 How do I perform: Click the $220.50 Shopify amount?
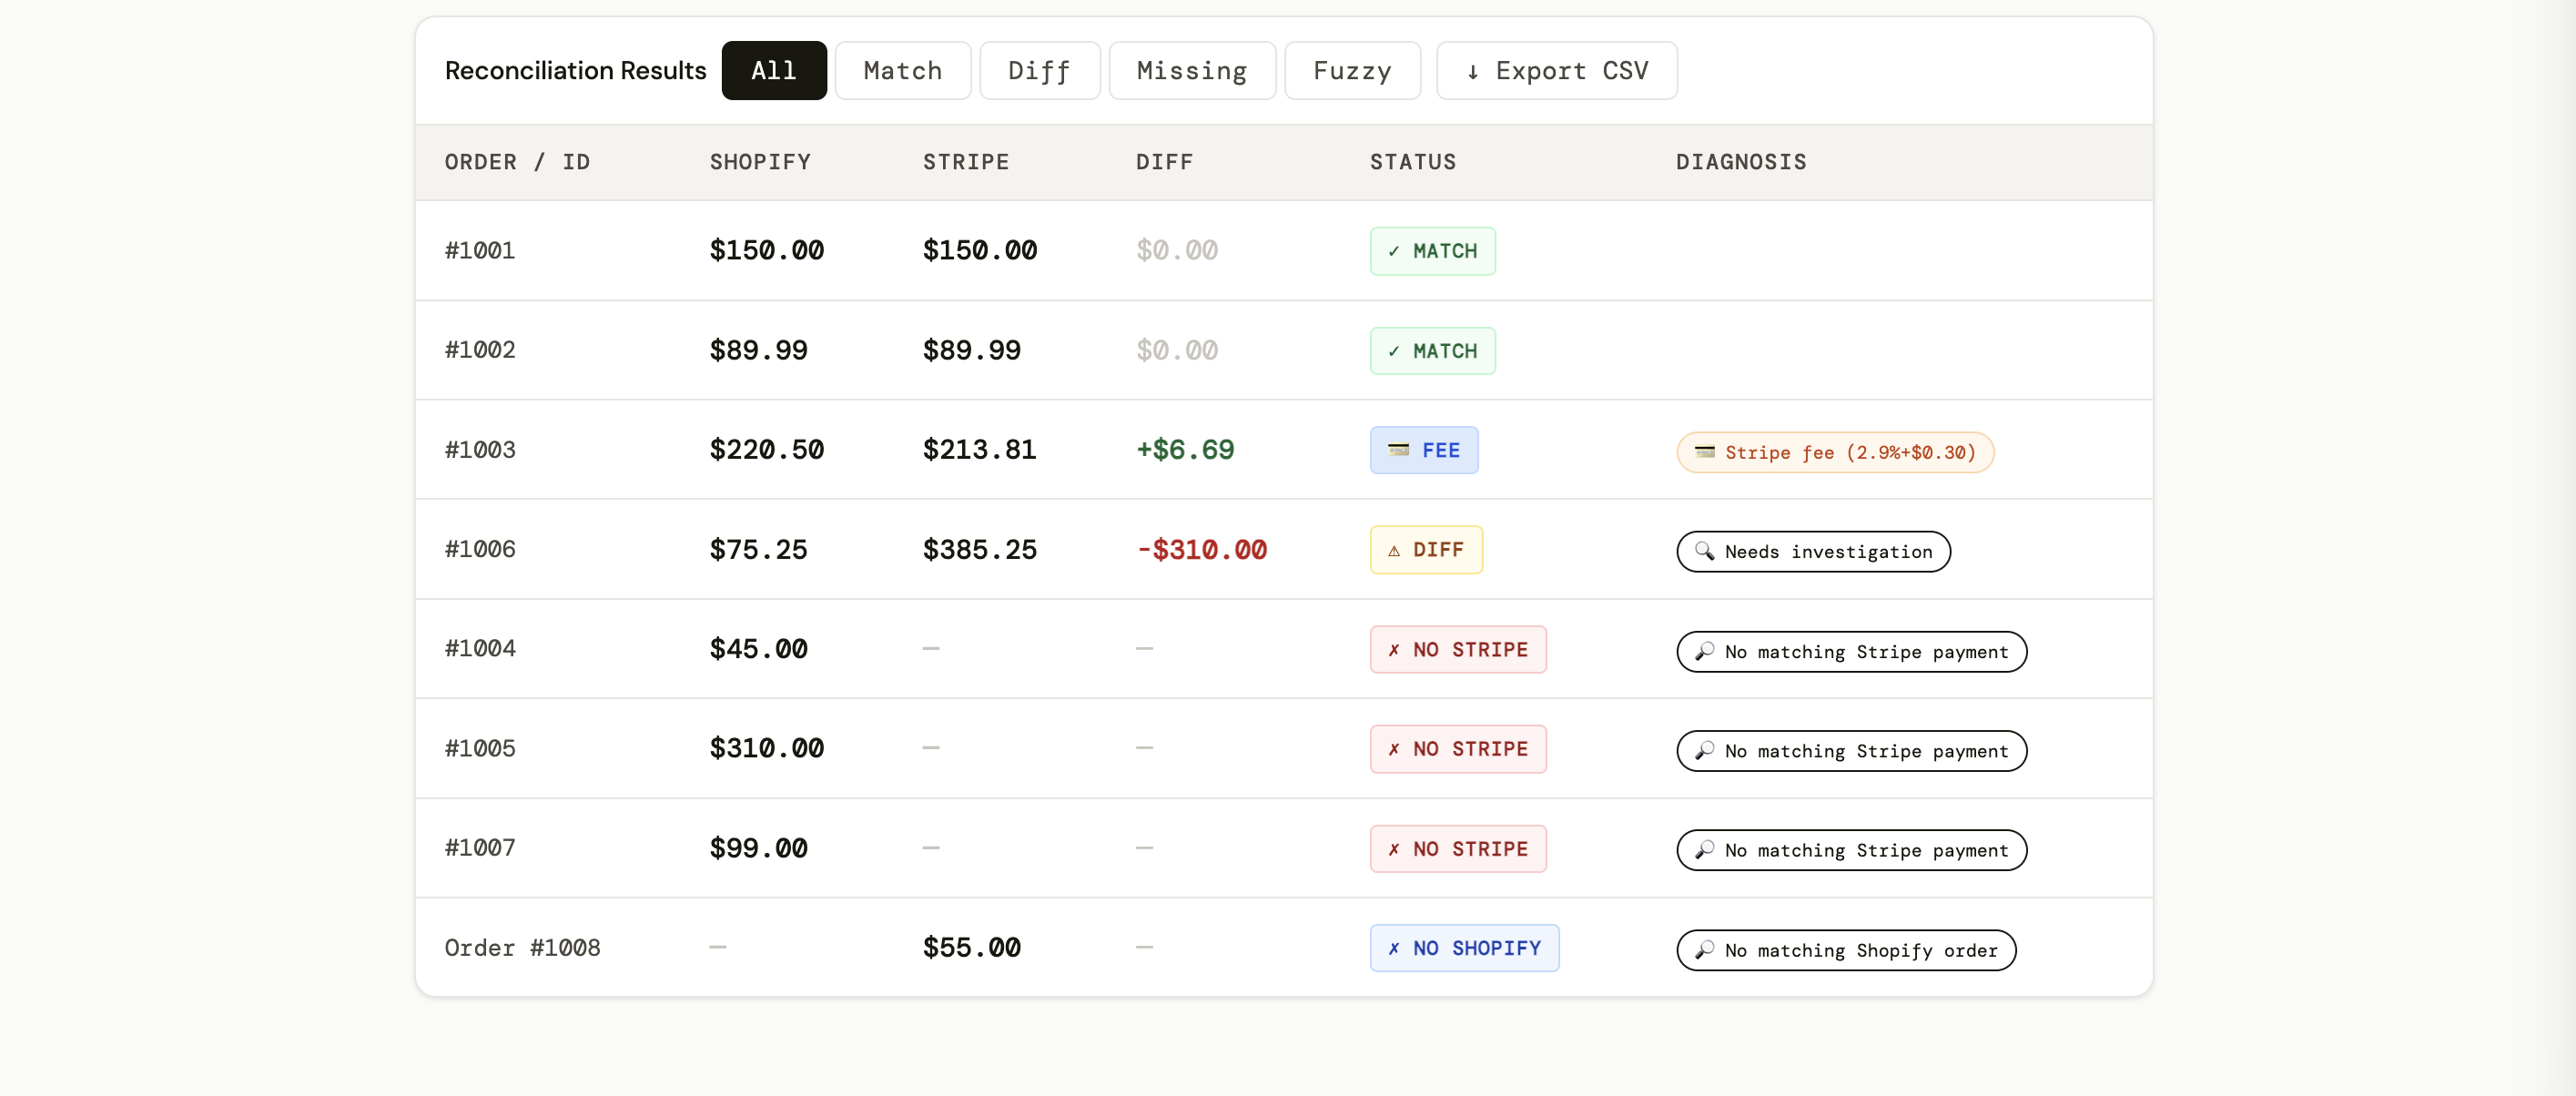tap(766, 449)
